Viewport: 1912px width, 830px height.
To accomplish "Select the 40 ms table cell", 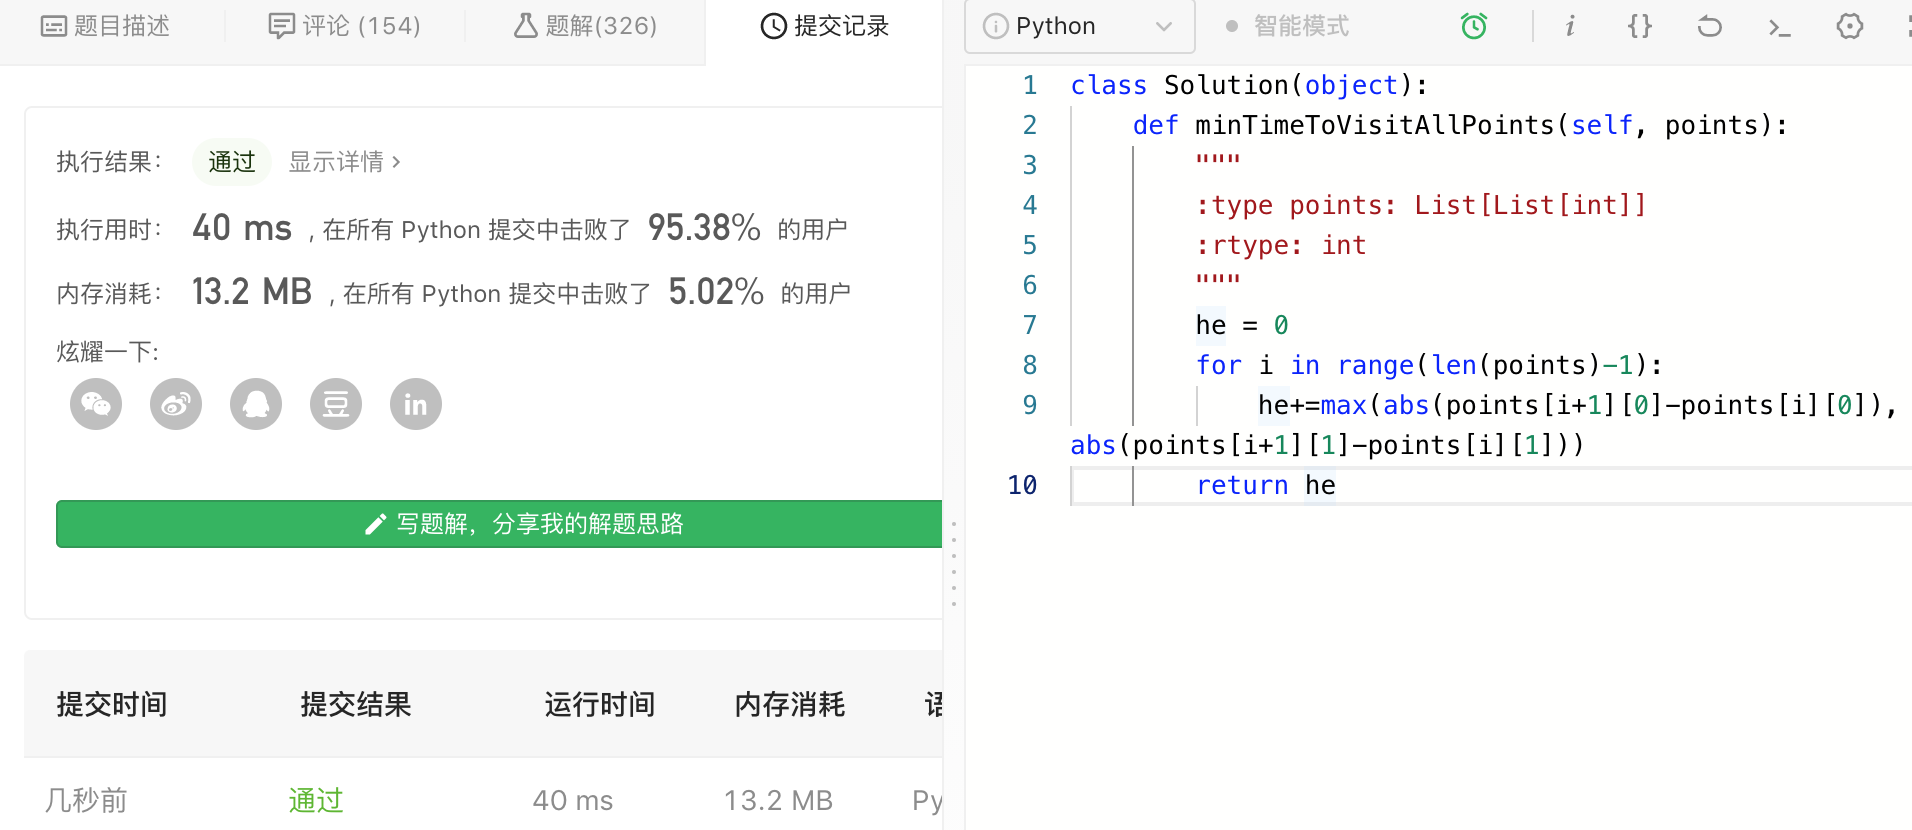I will tap(573, 800).
